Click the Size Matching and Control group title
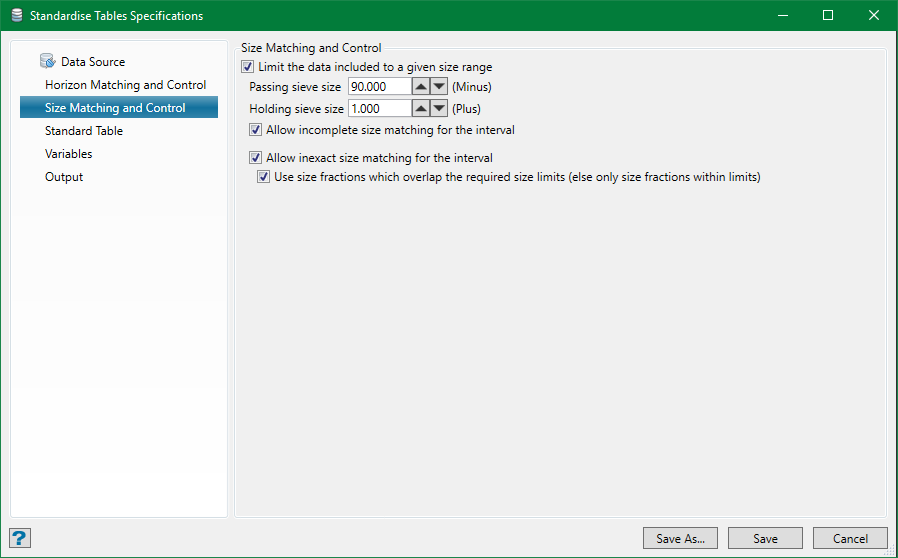 point(311,48)
